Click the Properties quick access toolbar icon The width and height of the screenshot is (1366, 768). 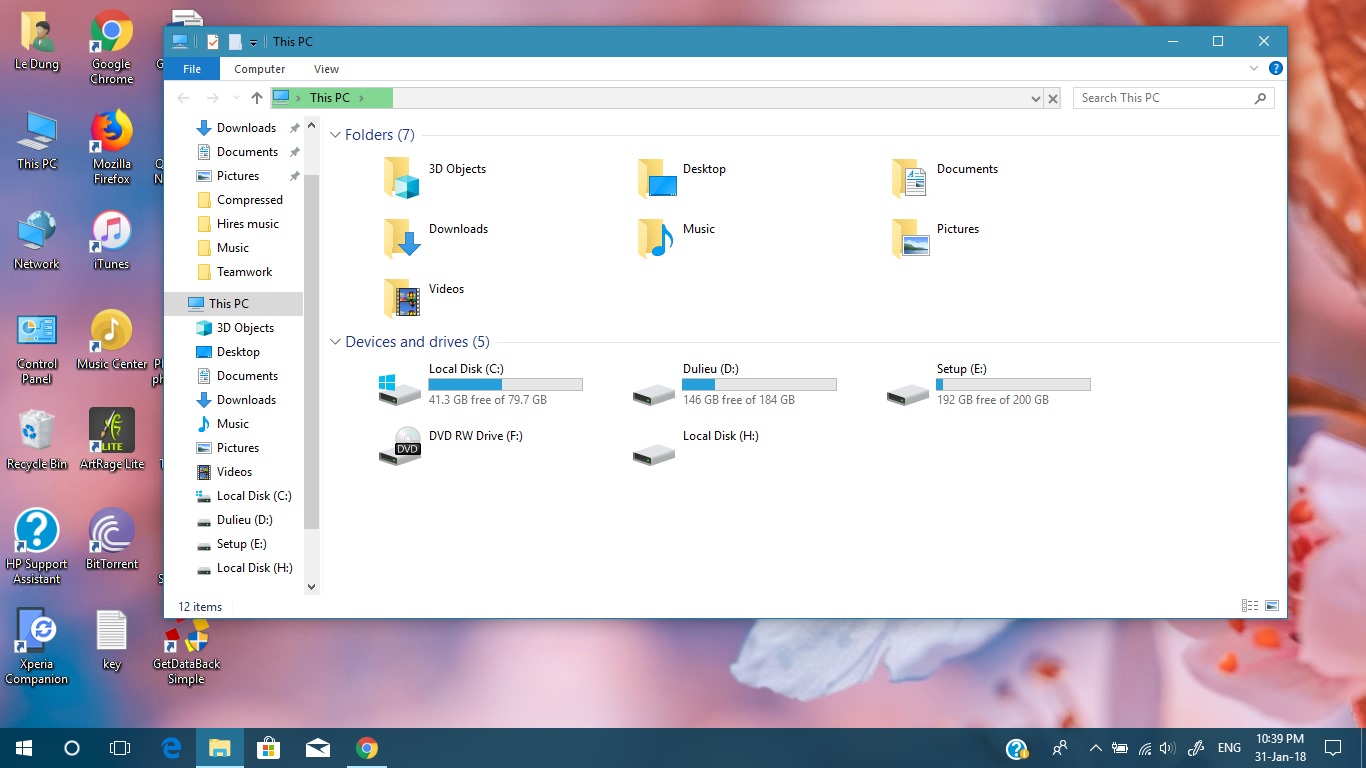(x=213, y=42)
